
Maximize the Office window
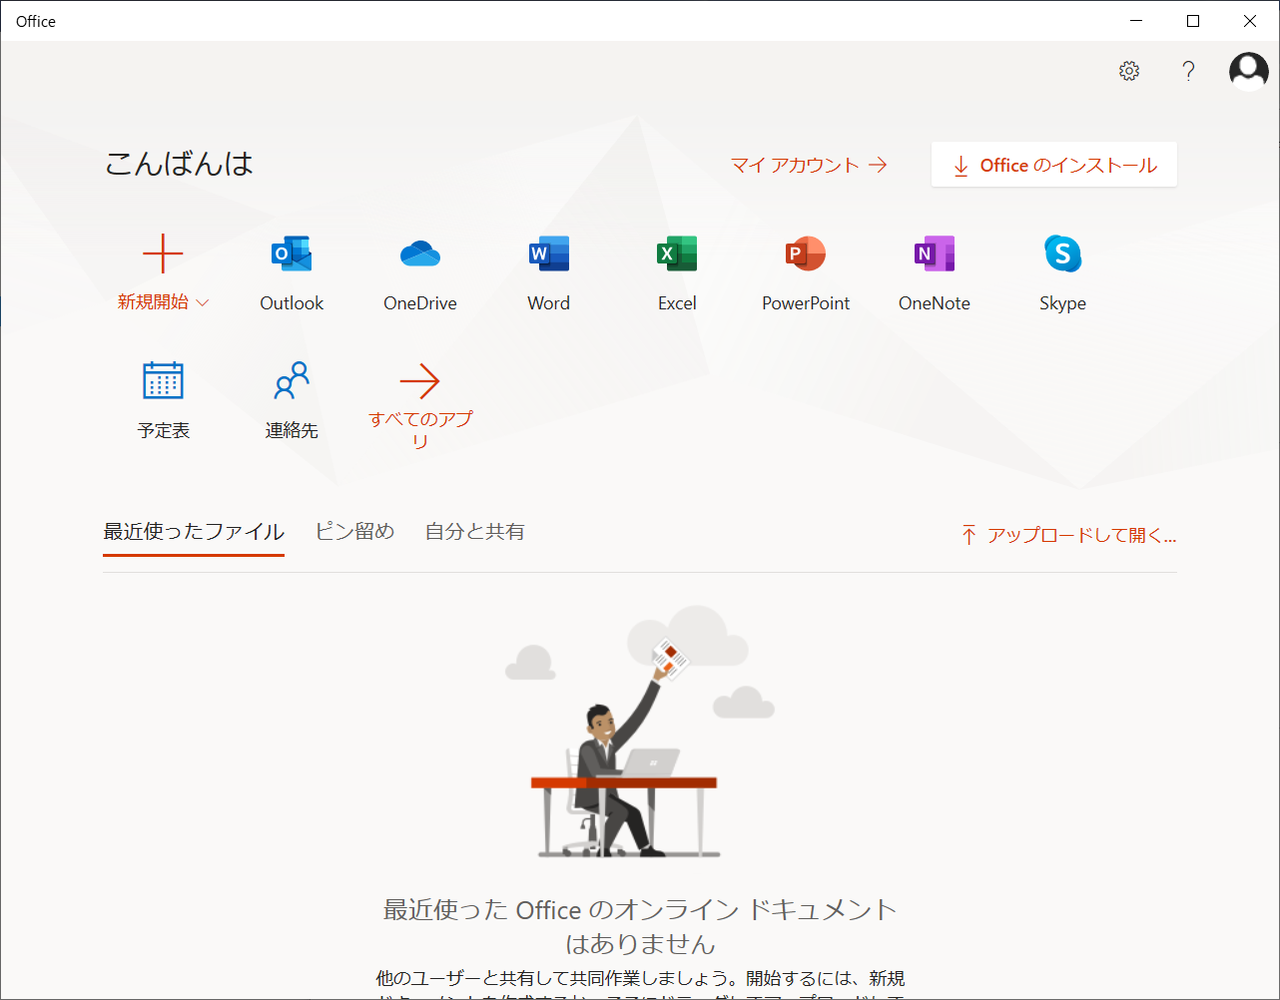(1193, 21)
